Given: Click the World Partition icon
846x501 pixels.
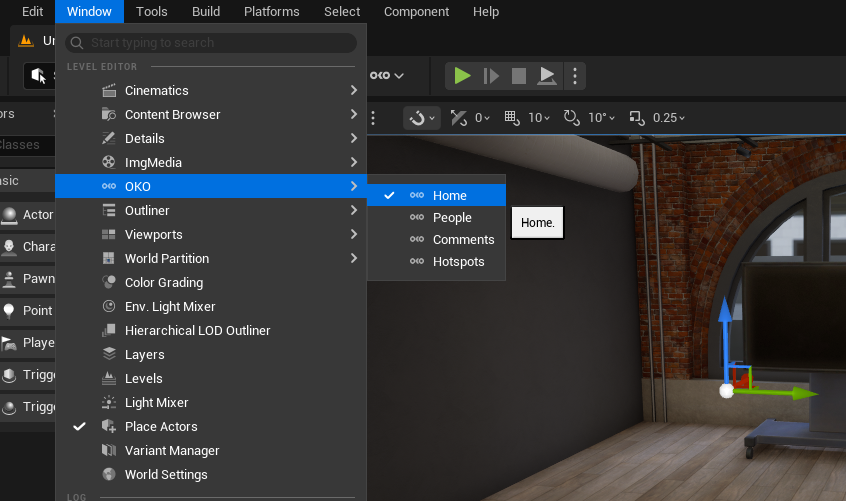Looking at the screenshot, I should click(109, 258).
